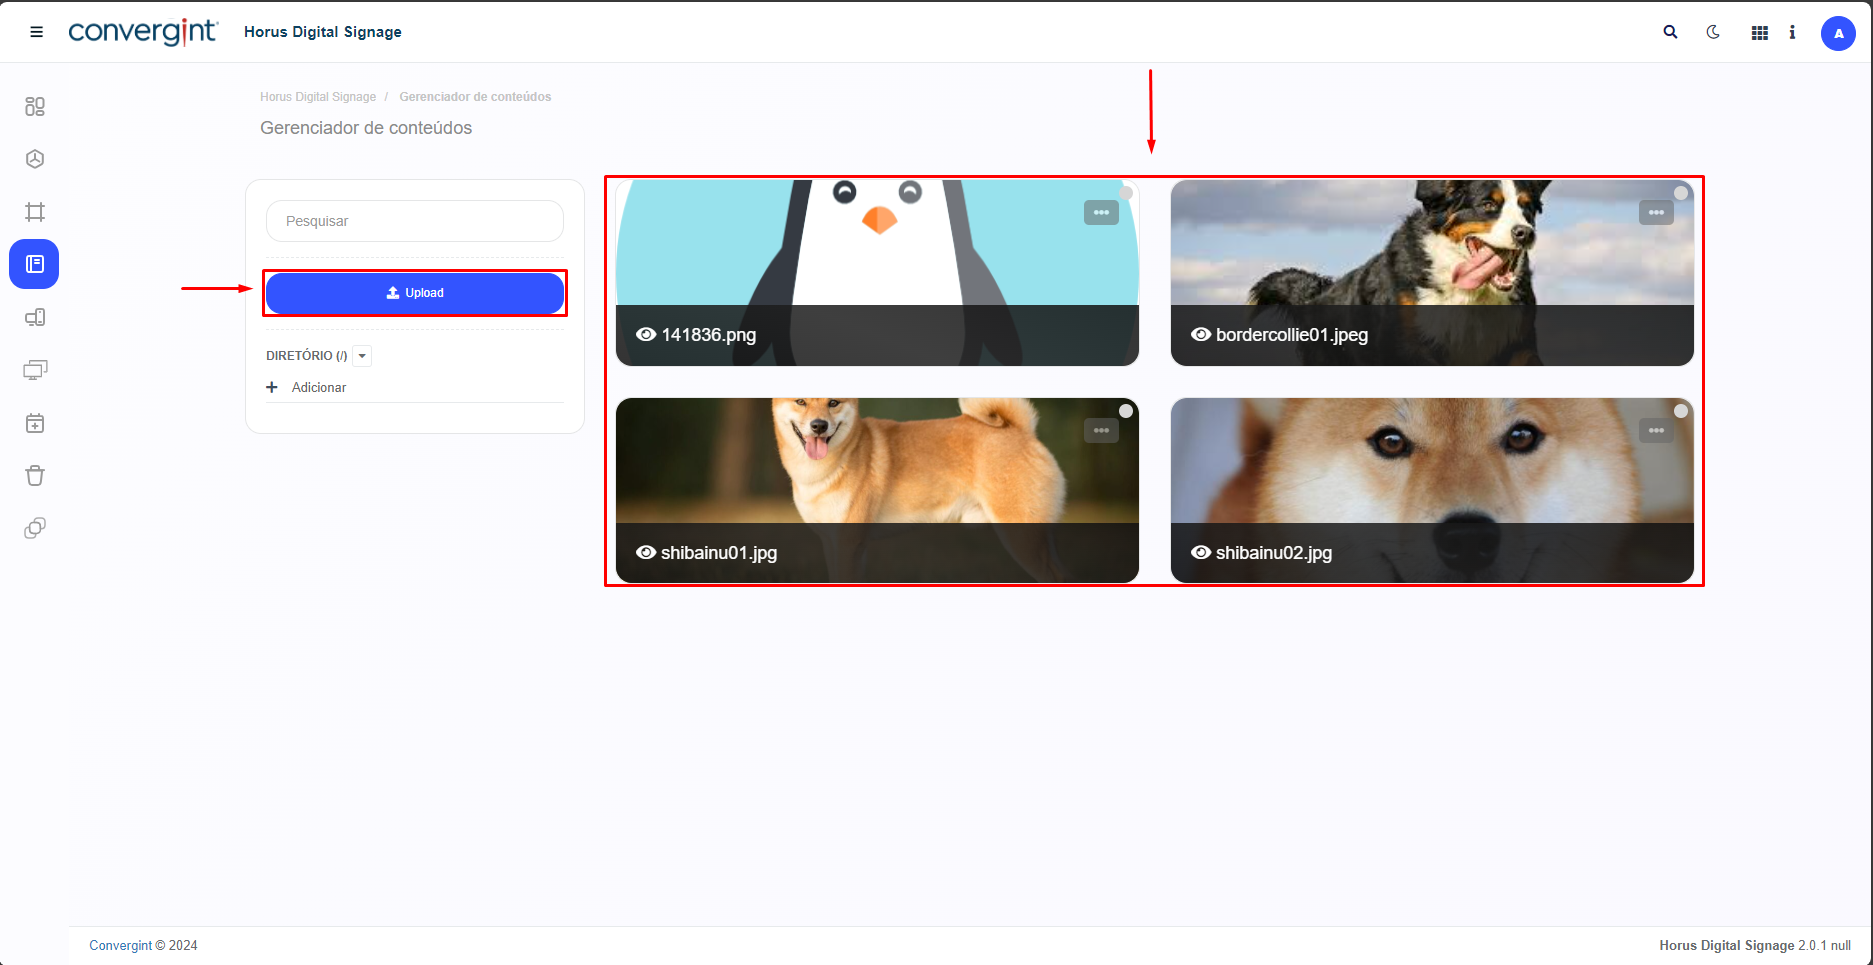Select the content manager sidebar icon

35,264
